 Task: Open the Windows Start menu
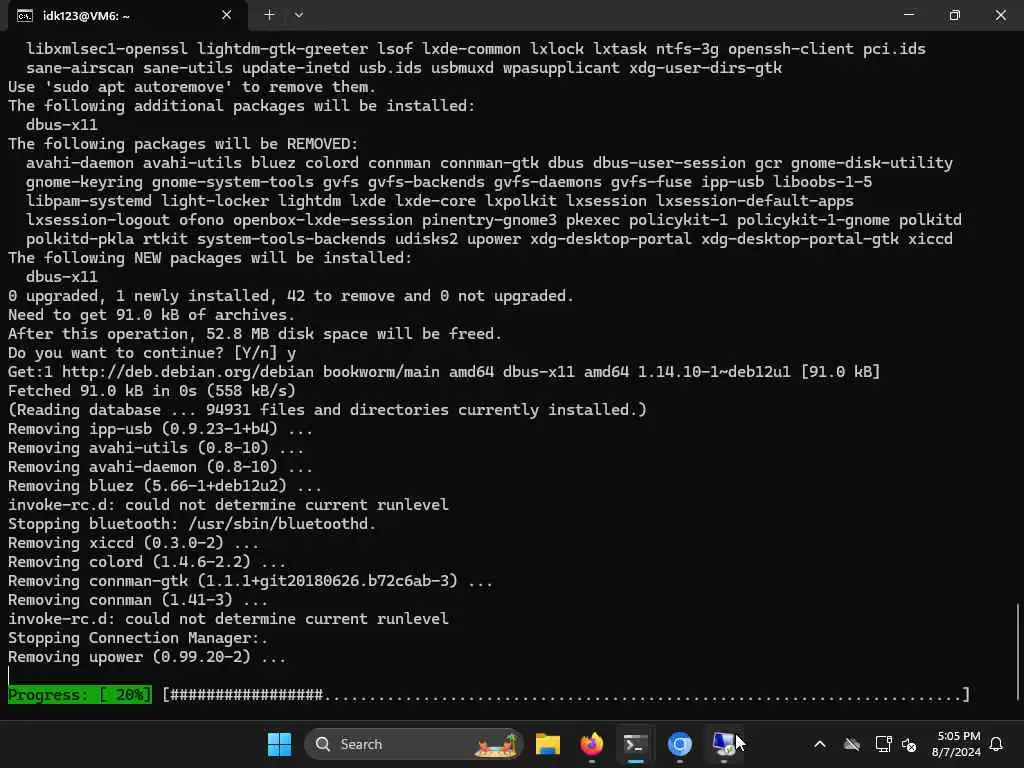280,744
